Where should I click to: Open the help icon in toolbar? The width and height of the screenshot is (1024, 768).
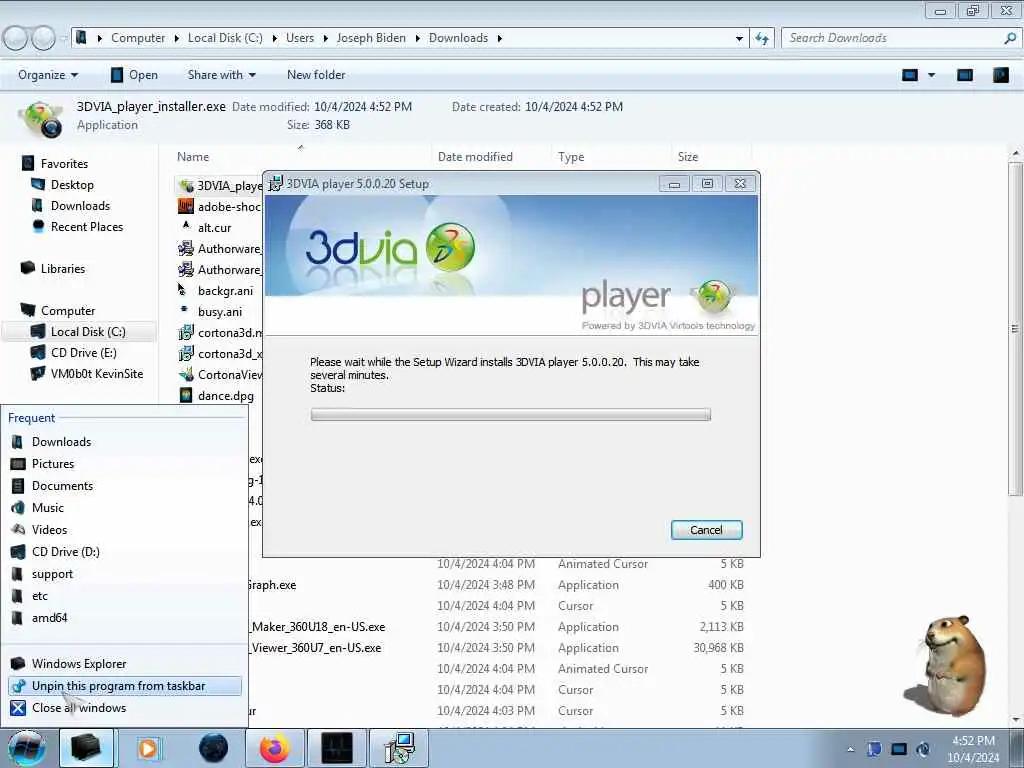(x=1000, y=75)
